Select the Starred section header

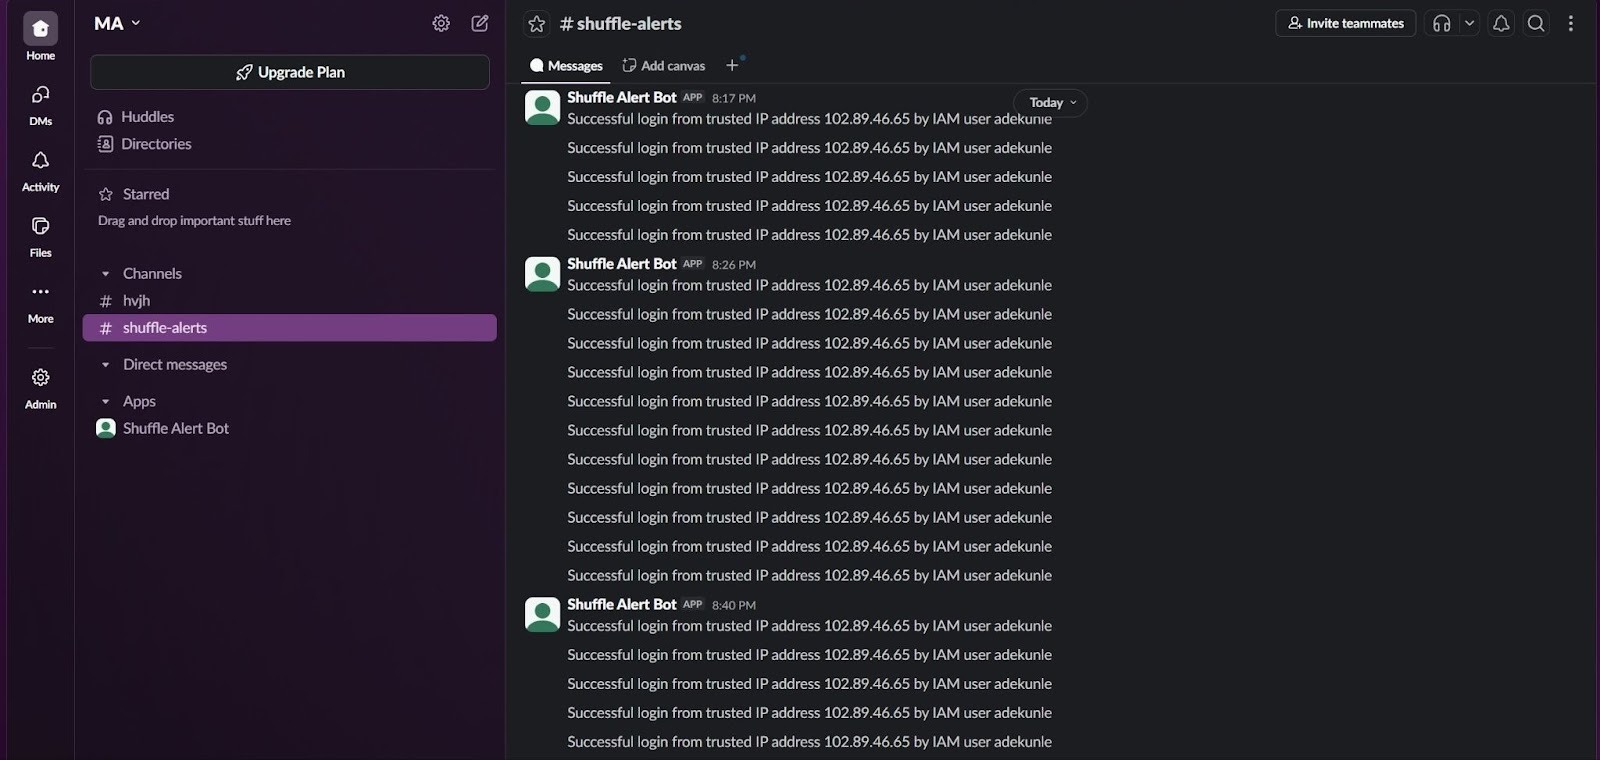click(146, 194)
